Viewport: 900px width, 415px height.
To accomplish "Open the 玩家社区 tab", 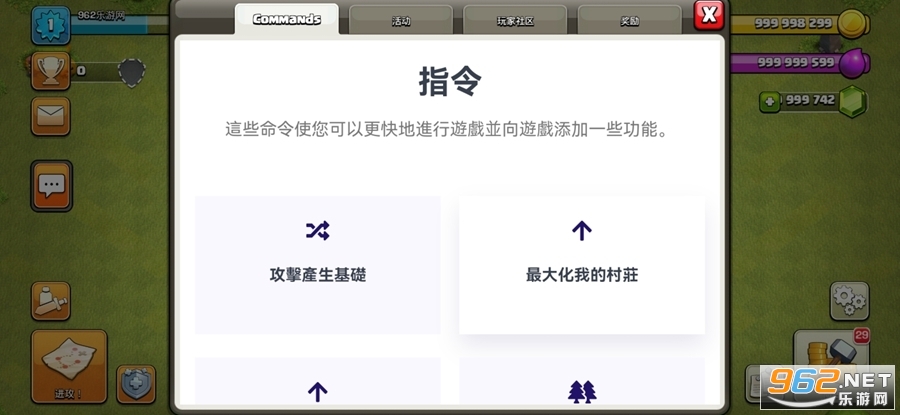I will (515, 21).
